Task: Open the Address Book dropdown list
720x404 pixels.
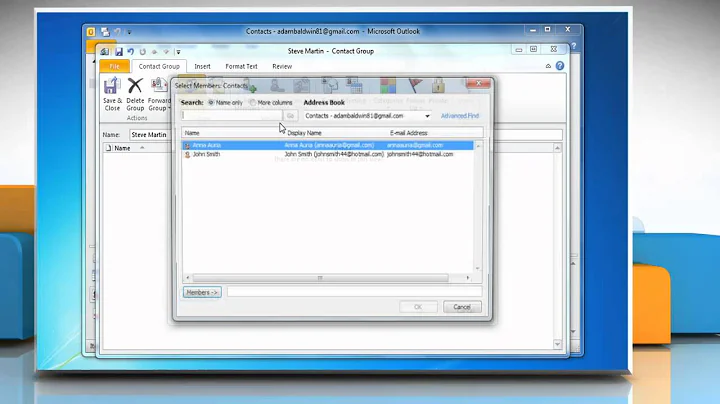Action: point(427,116)
